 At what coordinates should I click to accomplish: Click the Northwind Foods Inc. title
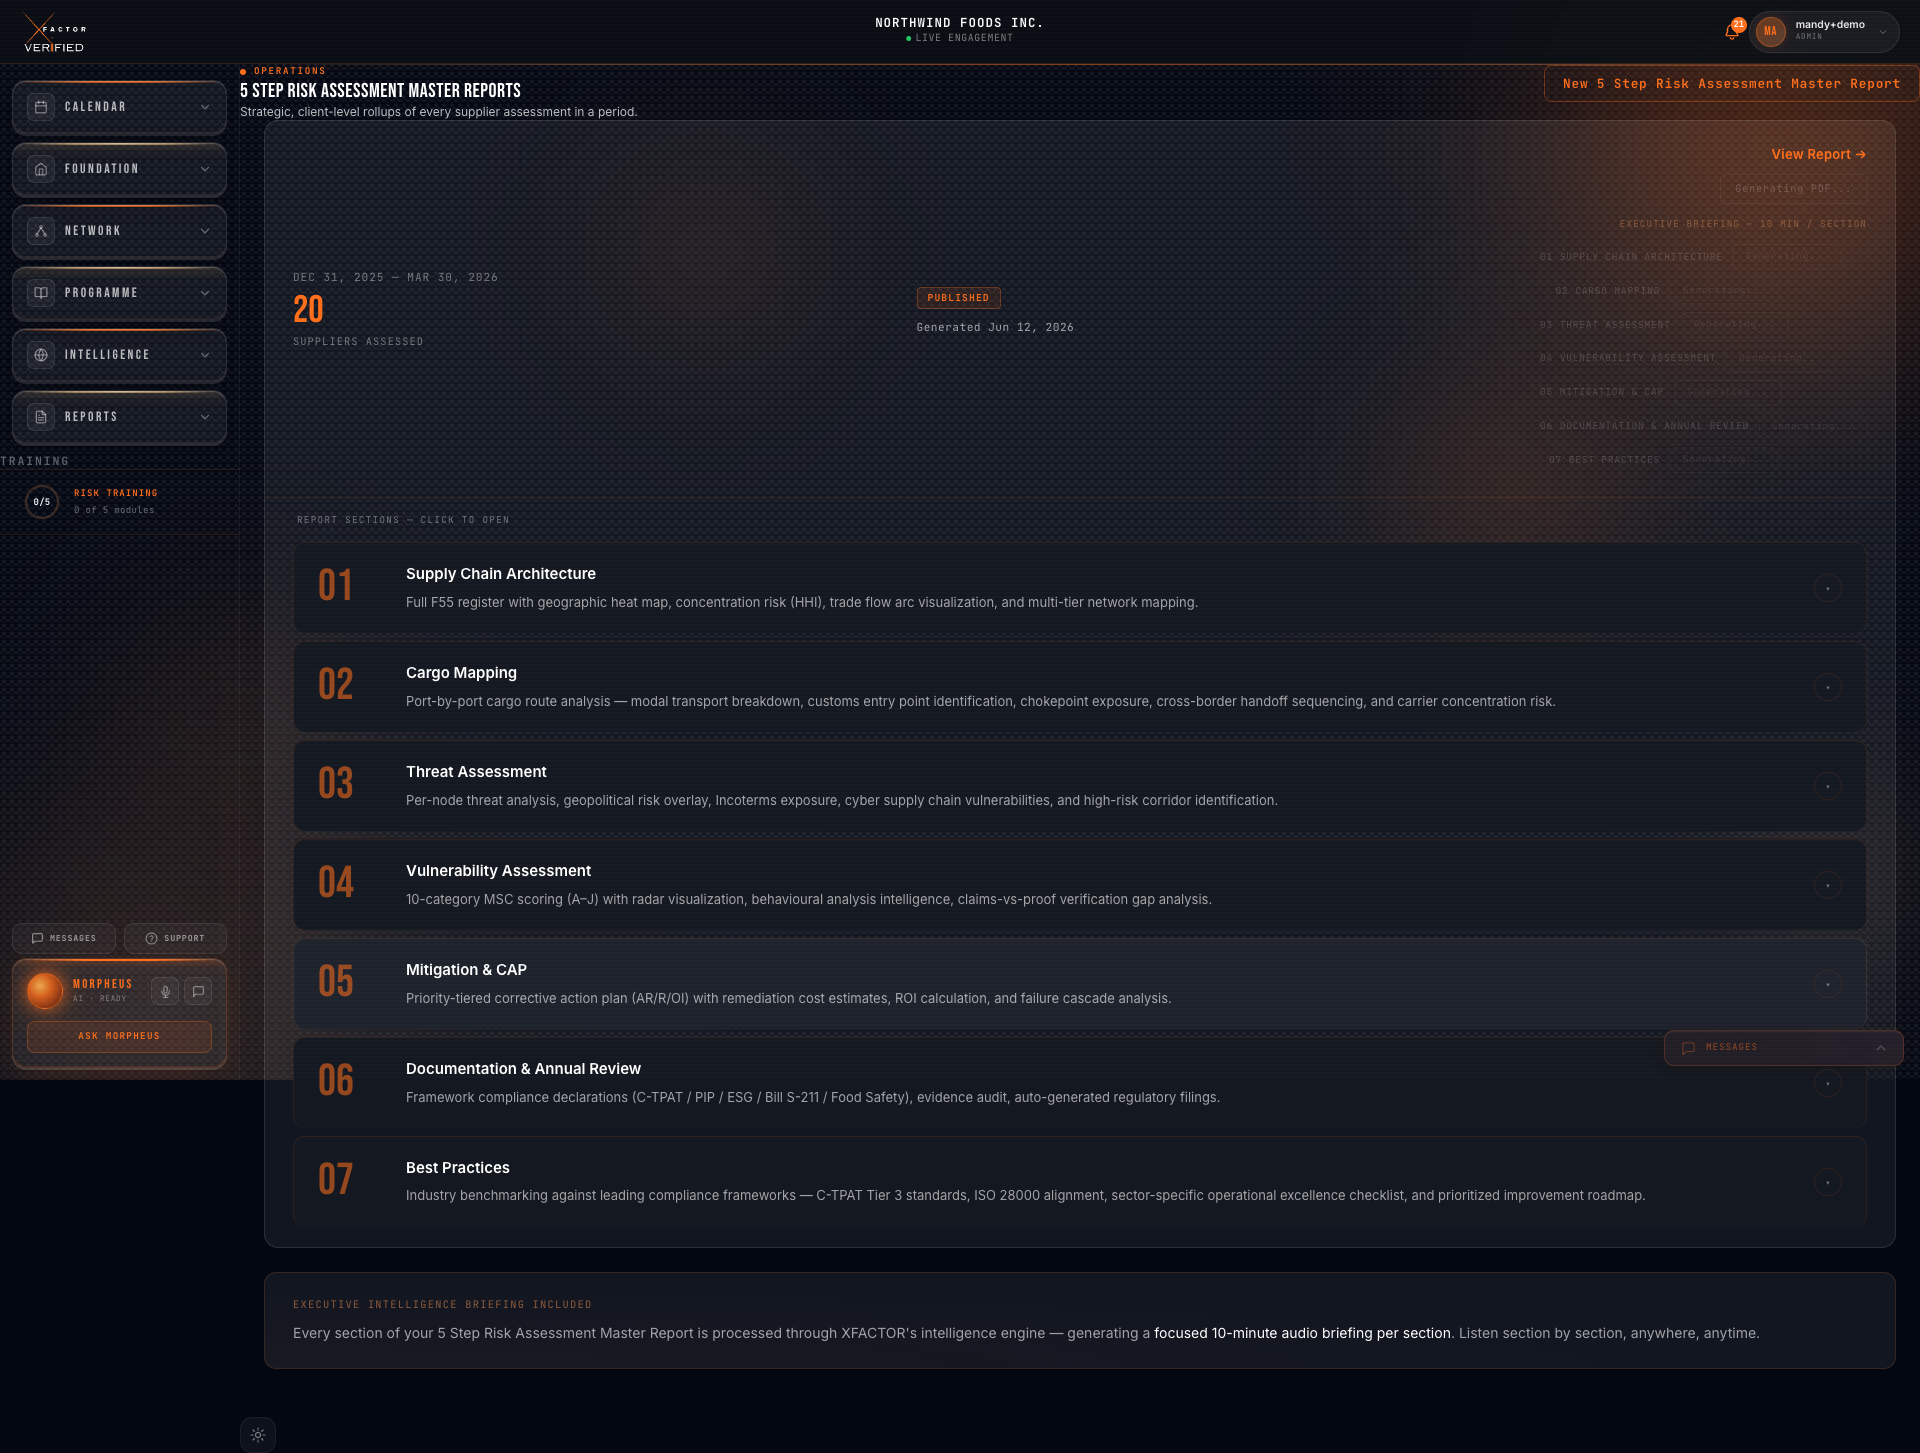click(959, 23)
